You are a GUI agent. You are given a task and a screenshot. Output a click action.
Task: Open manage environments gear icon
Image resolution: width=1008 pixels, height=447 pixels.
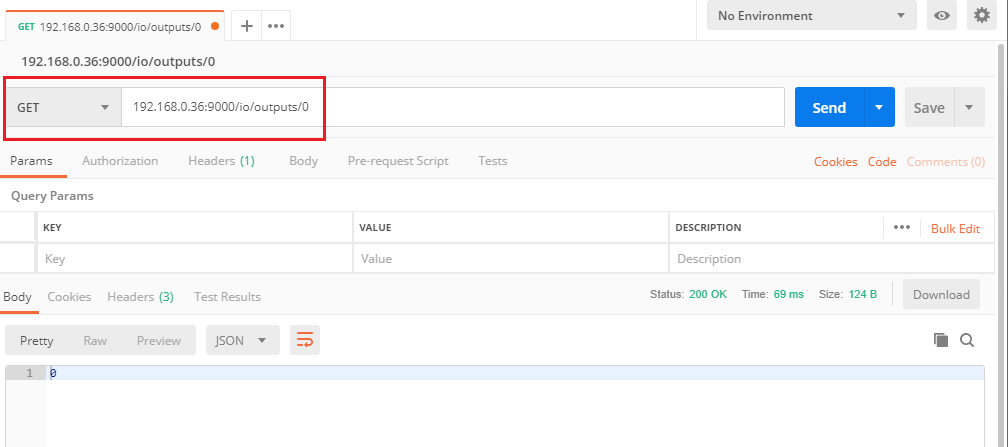coord(981,16)
